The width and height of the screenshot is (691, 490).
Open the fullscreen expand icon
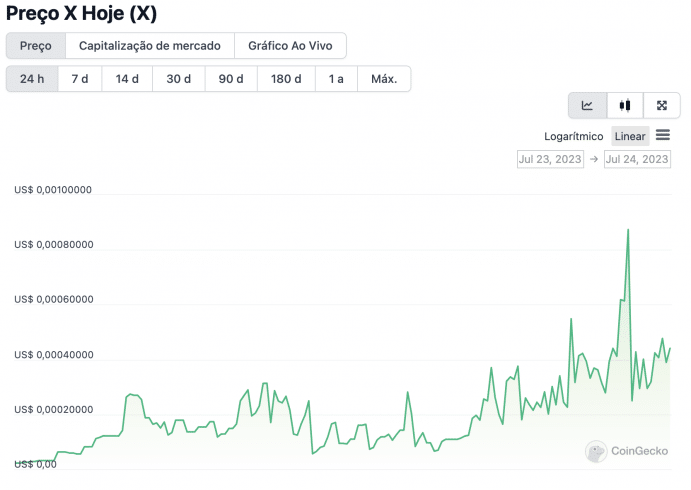click(661, 105)
